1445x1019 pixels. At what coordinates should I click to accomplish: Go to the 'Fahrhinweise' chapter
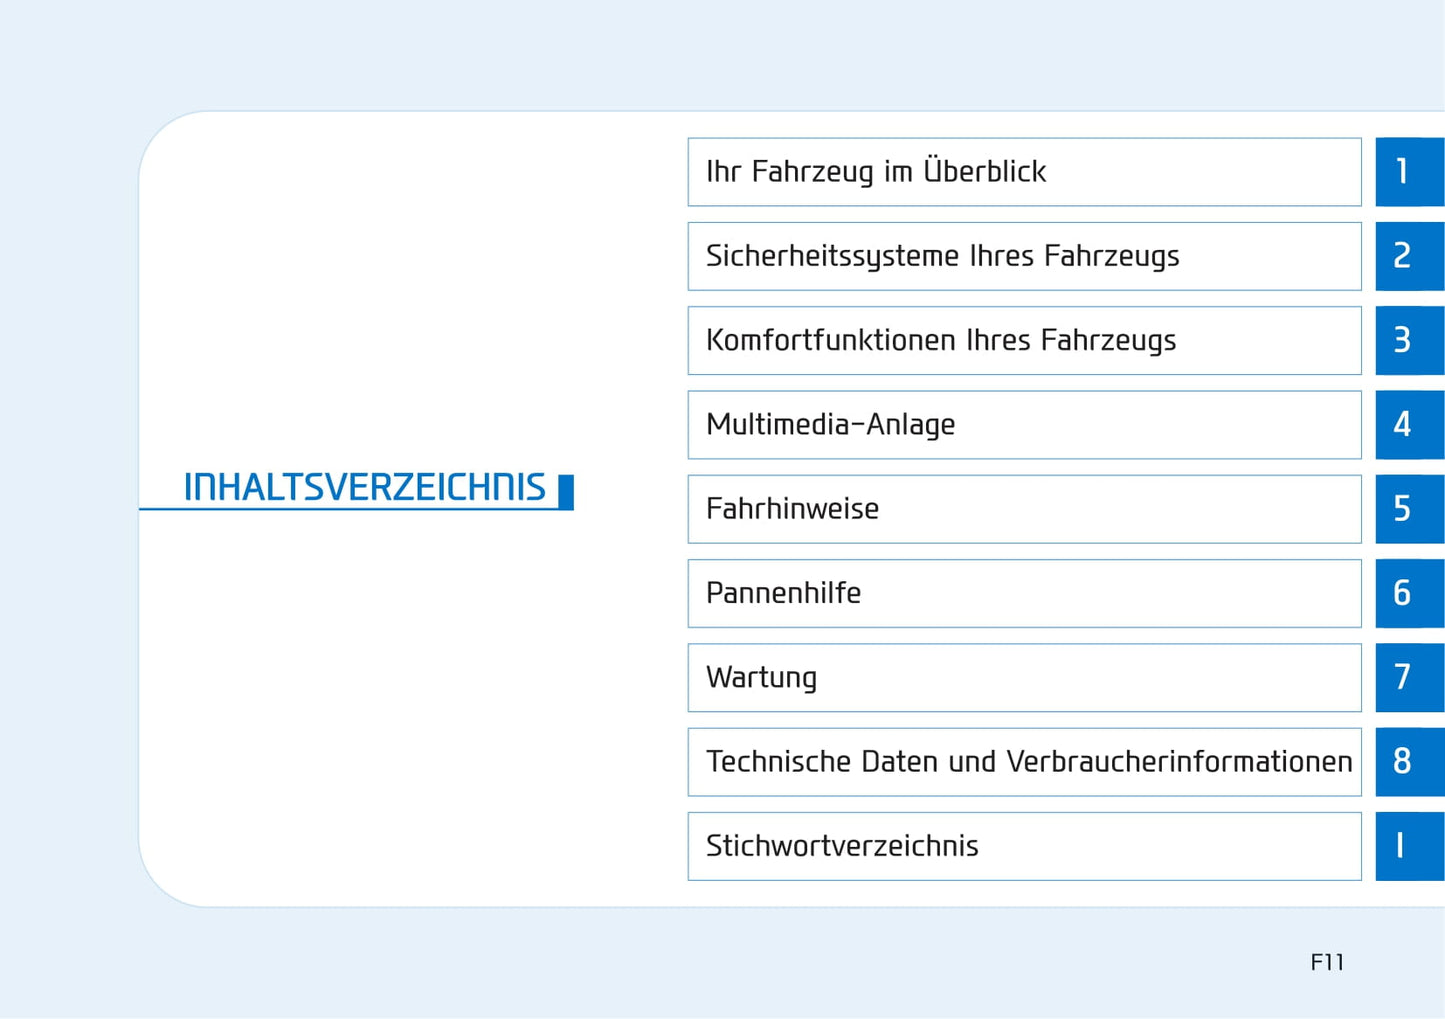pos(1024,509)
